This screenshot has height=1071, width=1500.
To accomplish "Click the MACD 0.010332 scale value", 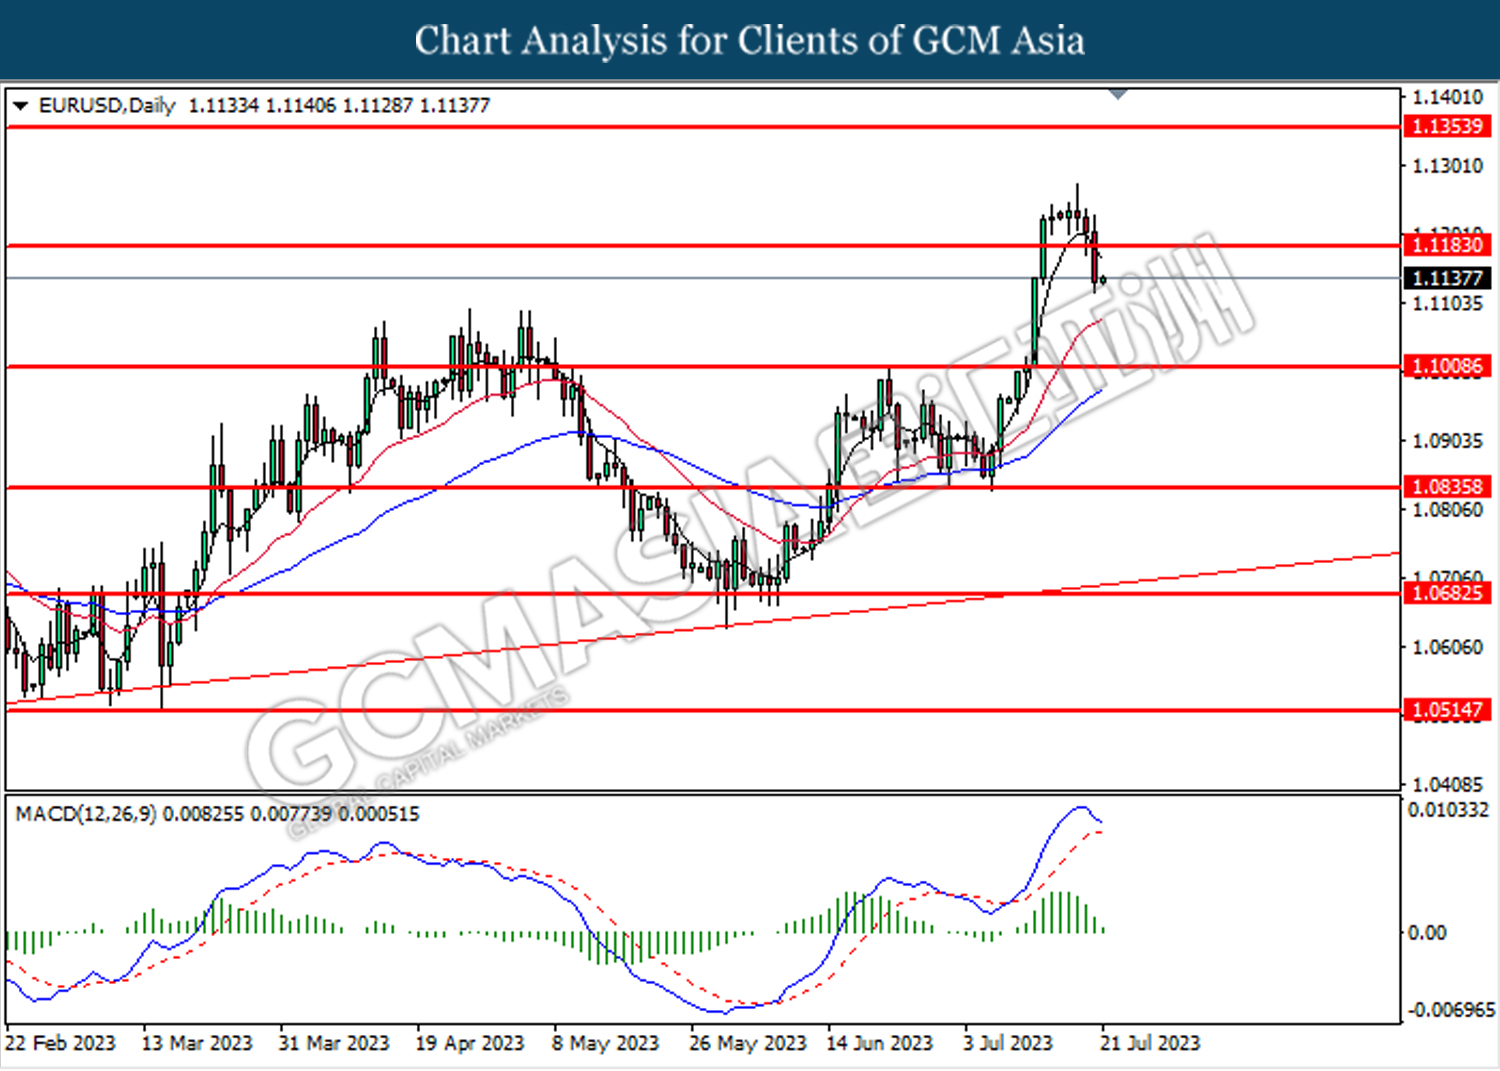I will tap(1449, 809).
